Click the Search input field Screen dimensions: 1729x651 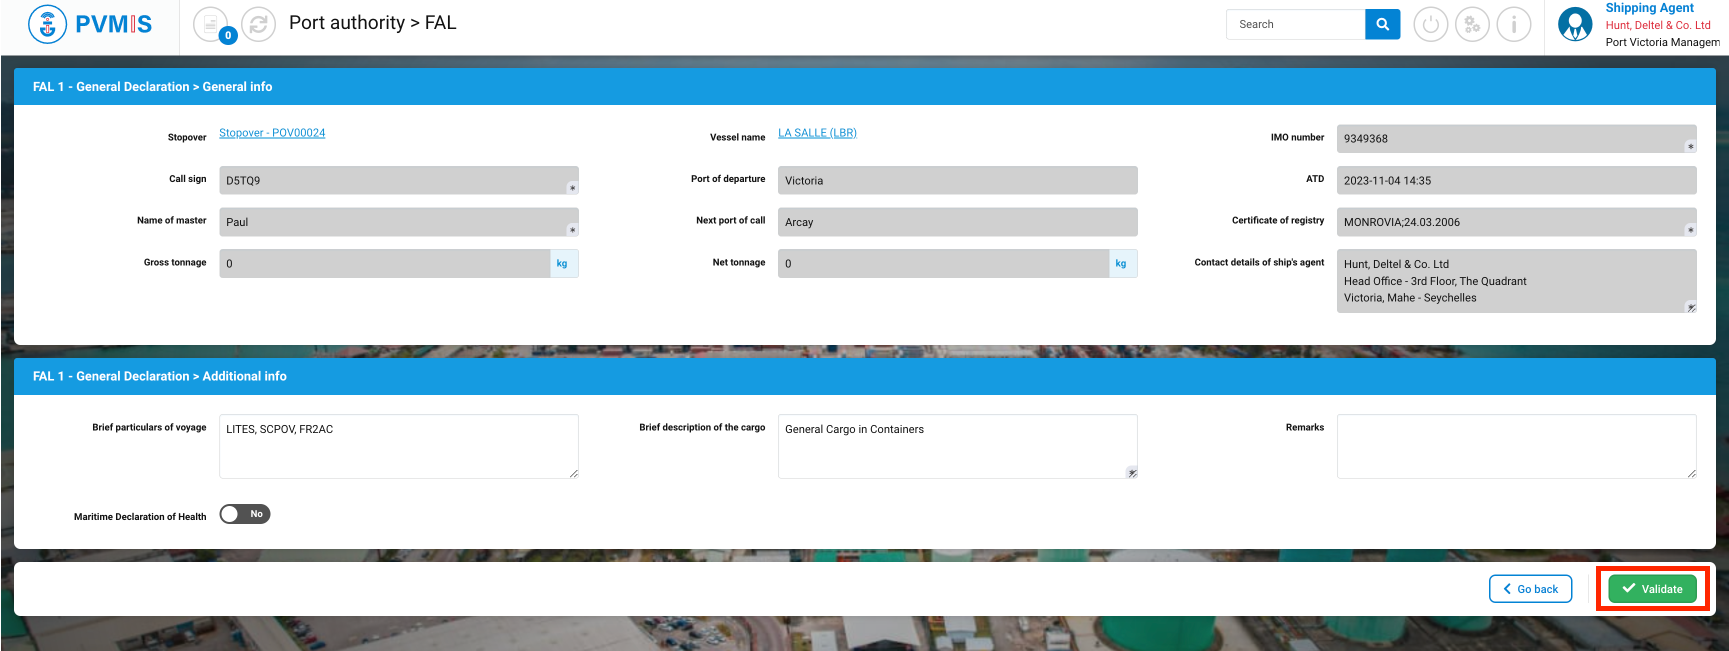[1295, 24]
